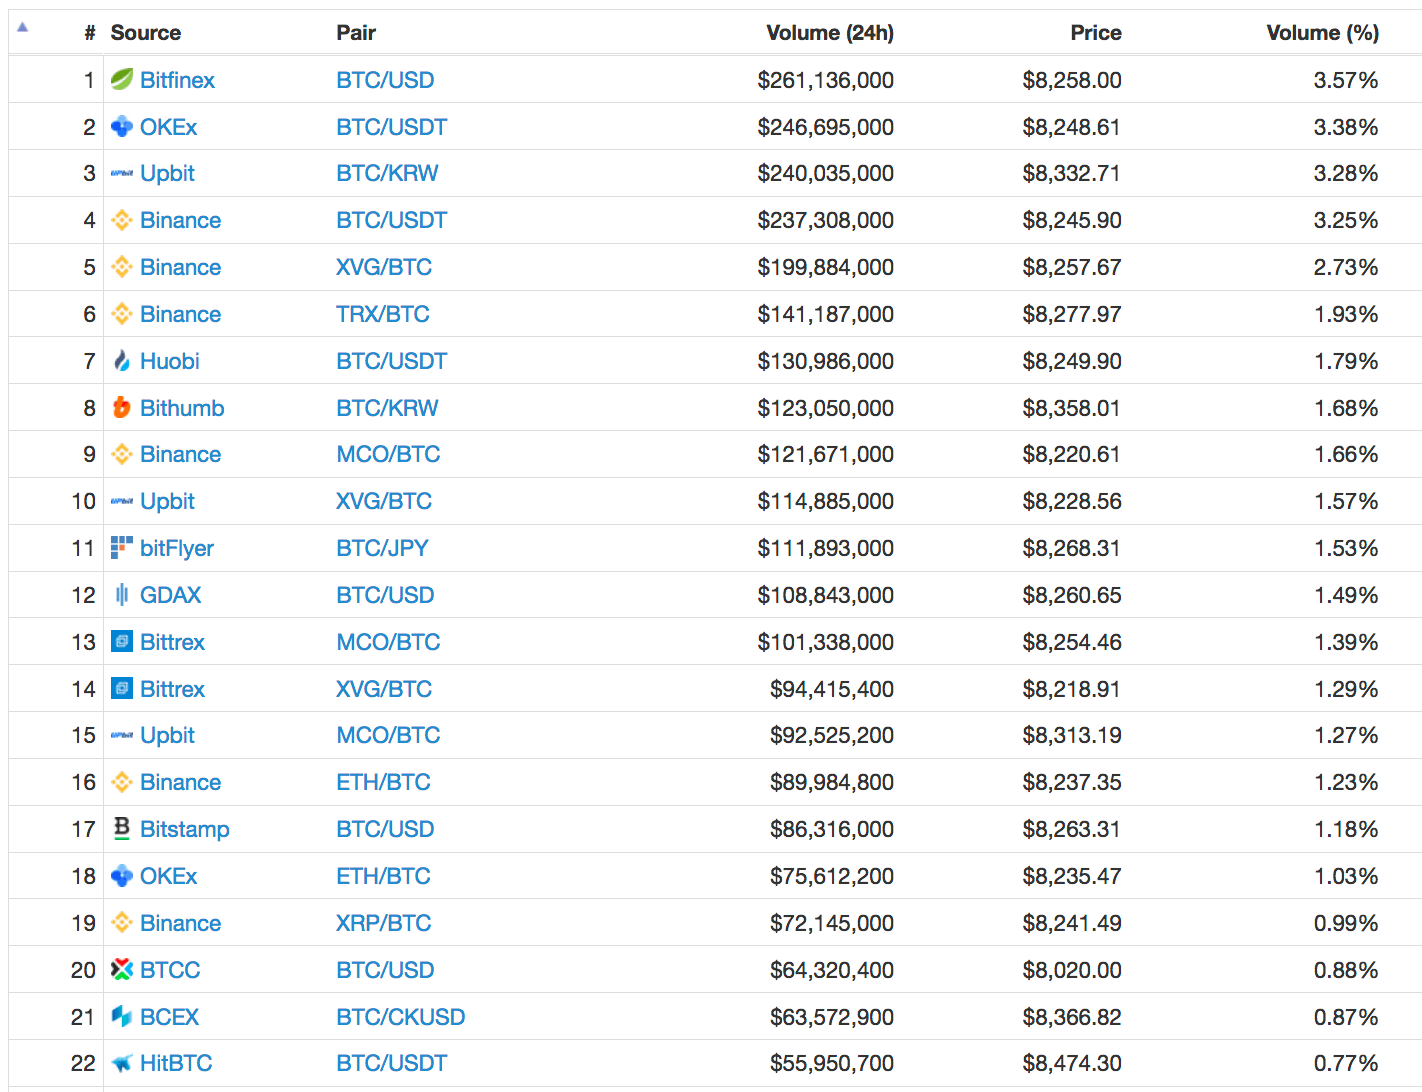
Task: Sort table by Source column header
Action: (x=146, y=33)
